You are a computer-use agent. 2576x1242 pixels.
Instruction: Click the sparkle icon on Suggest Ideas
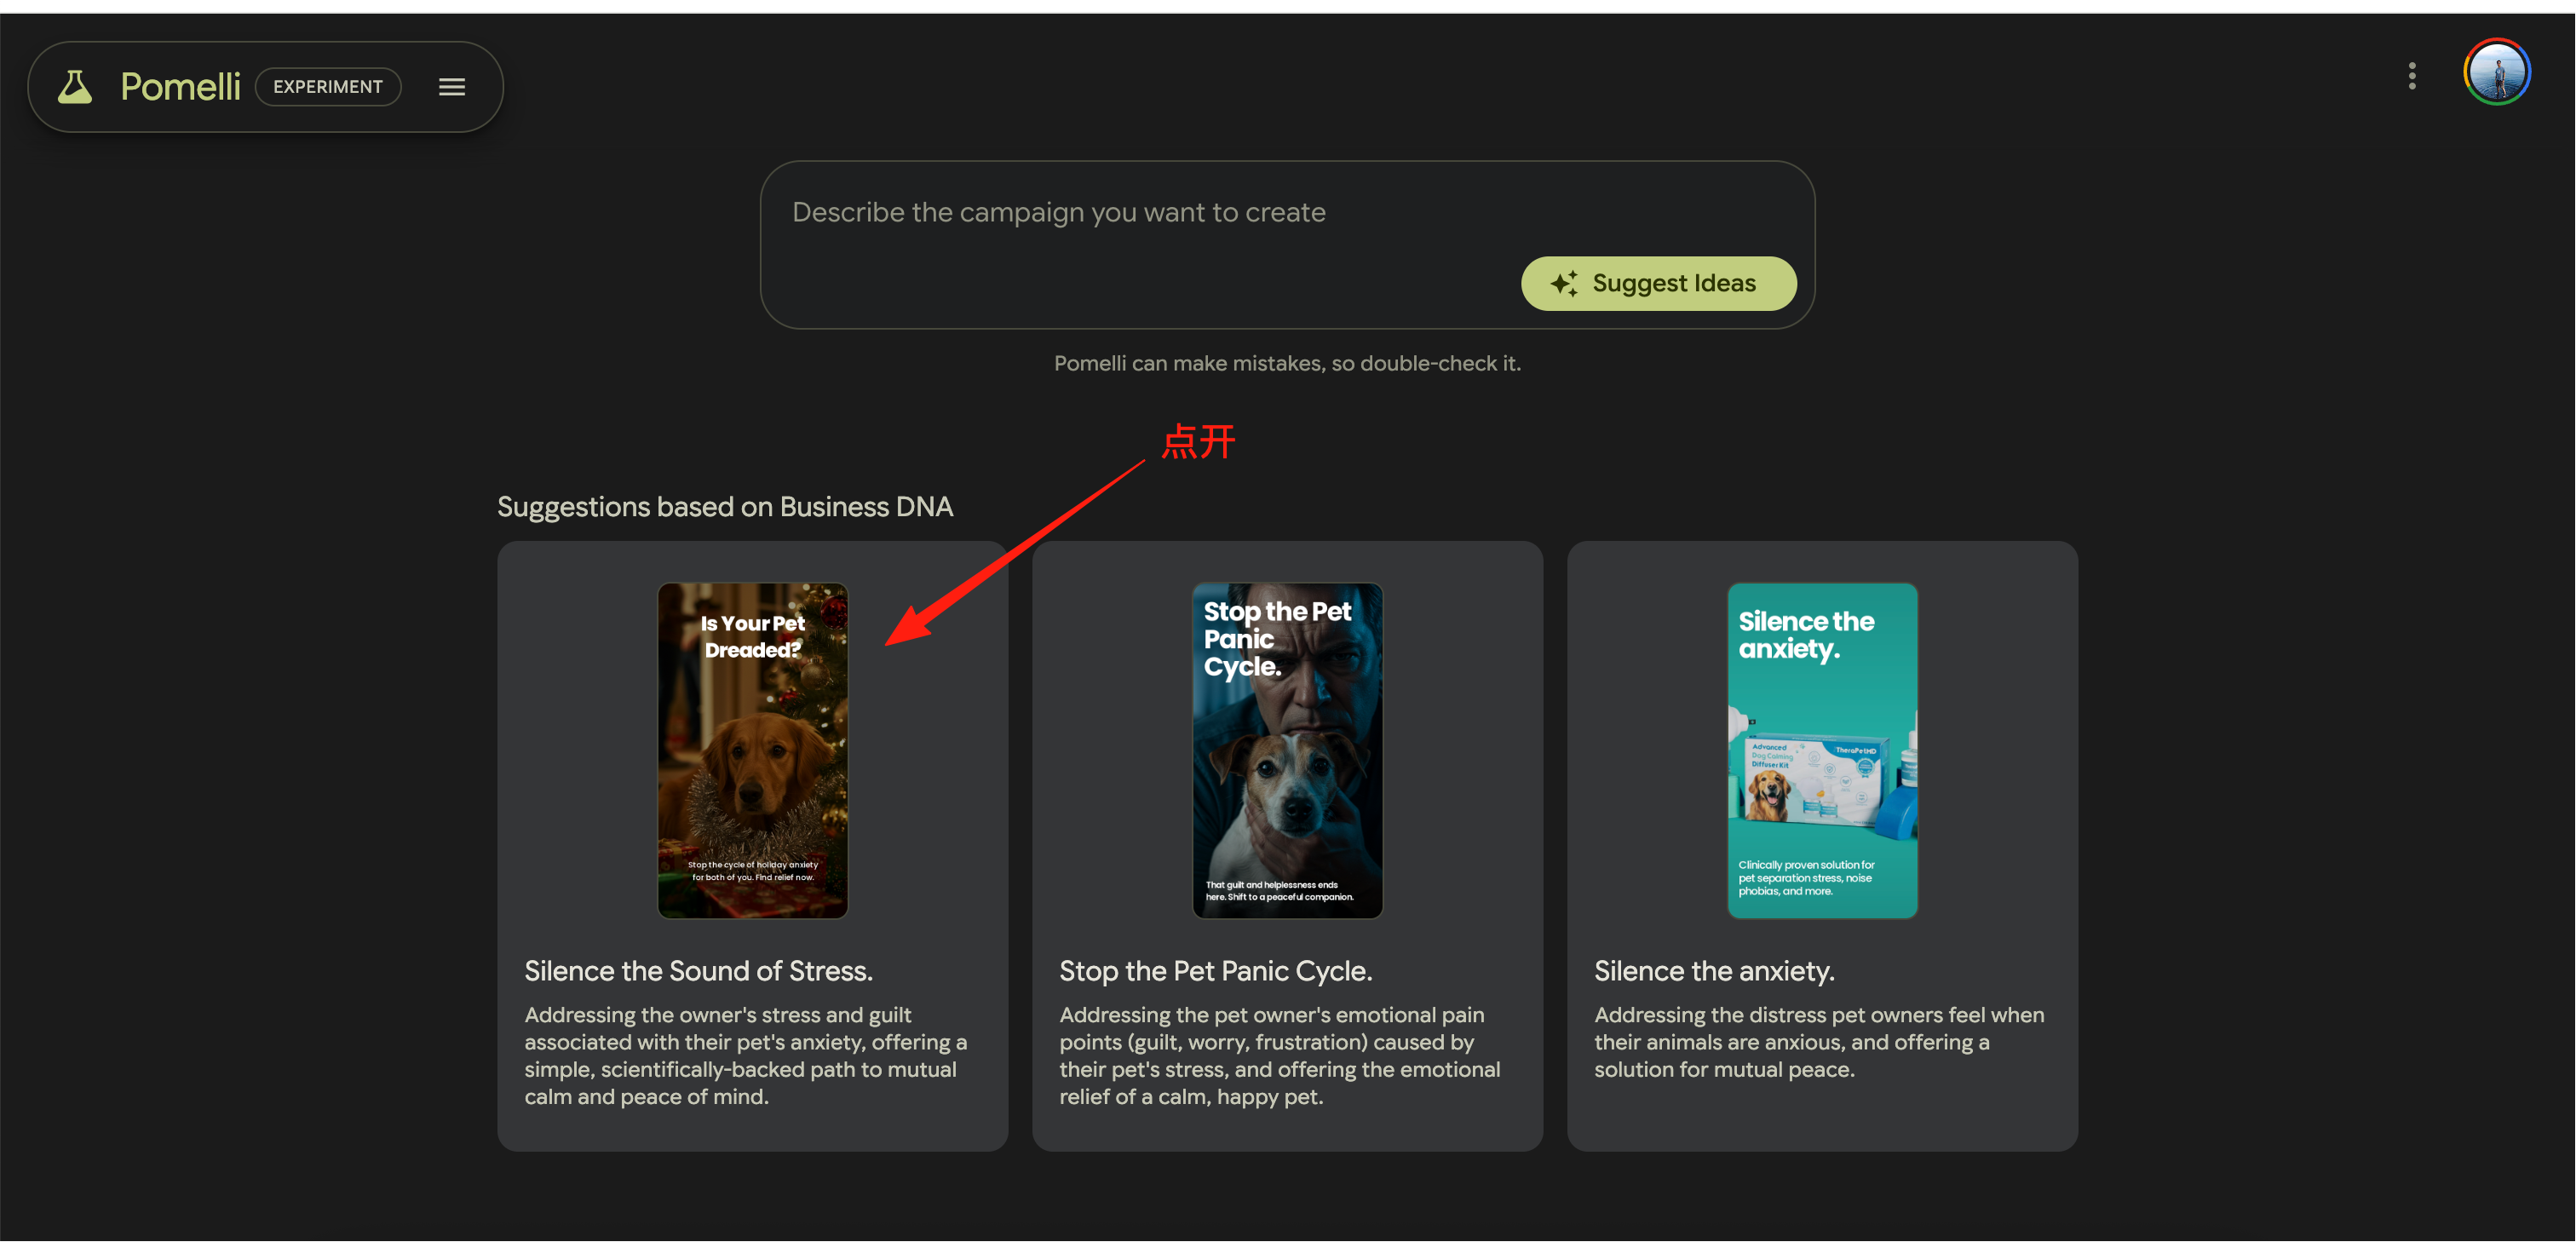point(1564,283)
